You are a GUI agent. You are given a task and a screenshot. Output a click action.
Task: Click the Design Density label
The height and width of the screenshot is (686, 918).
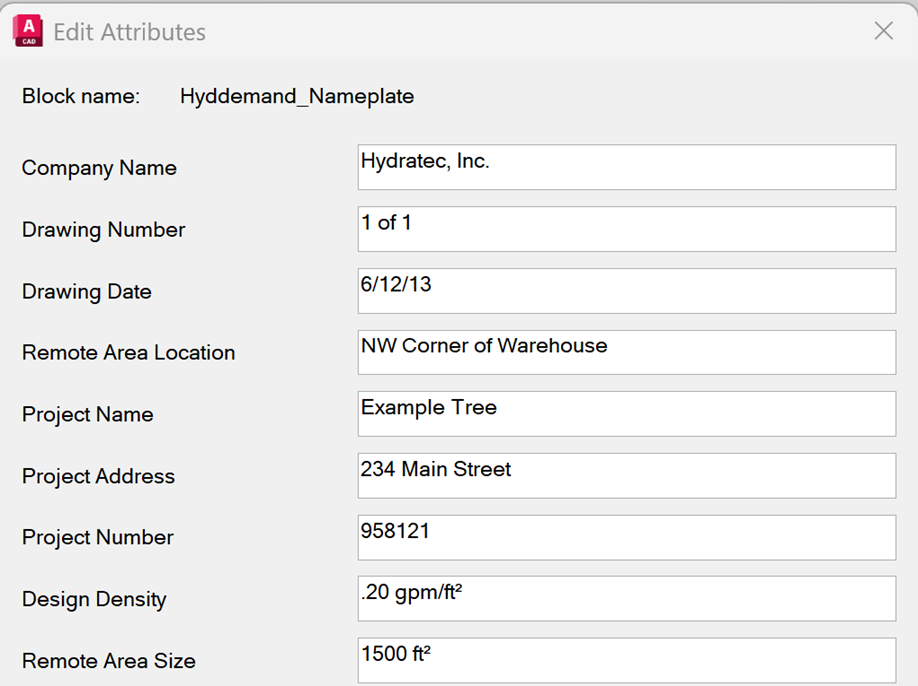(x=93, y=599)
